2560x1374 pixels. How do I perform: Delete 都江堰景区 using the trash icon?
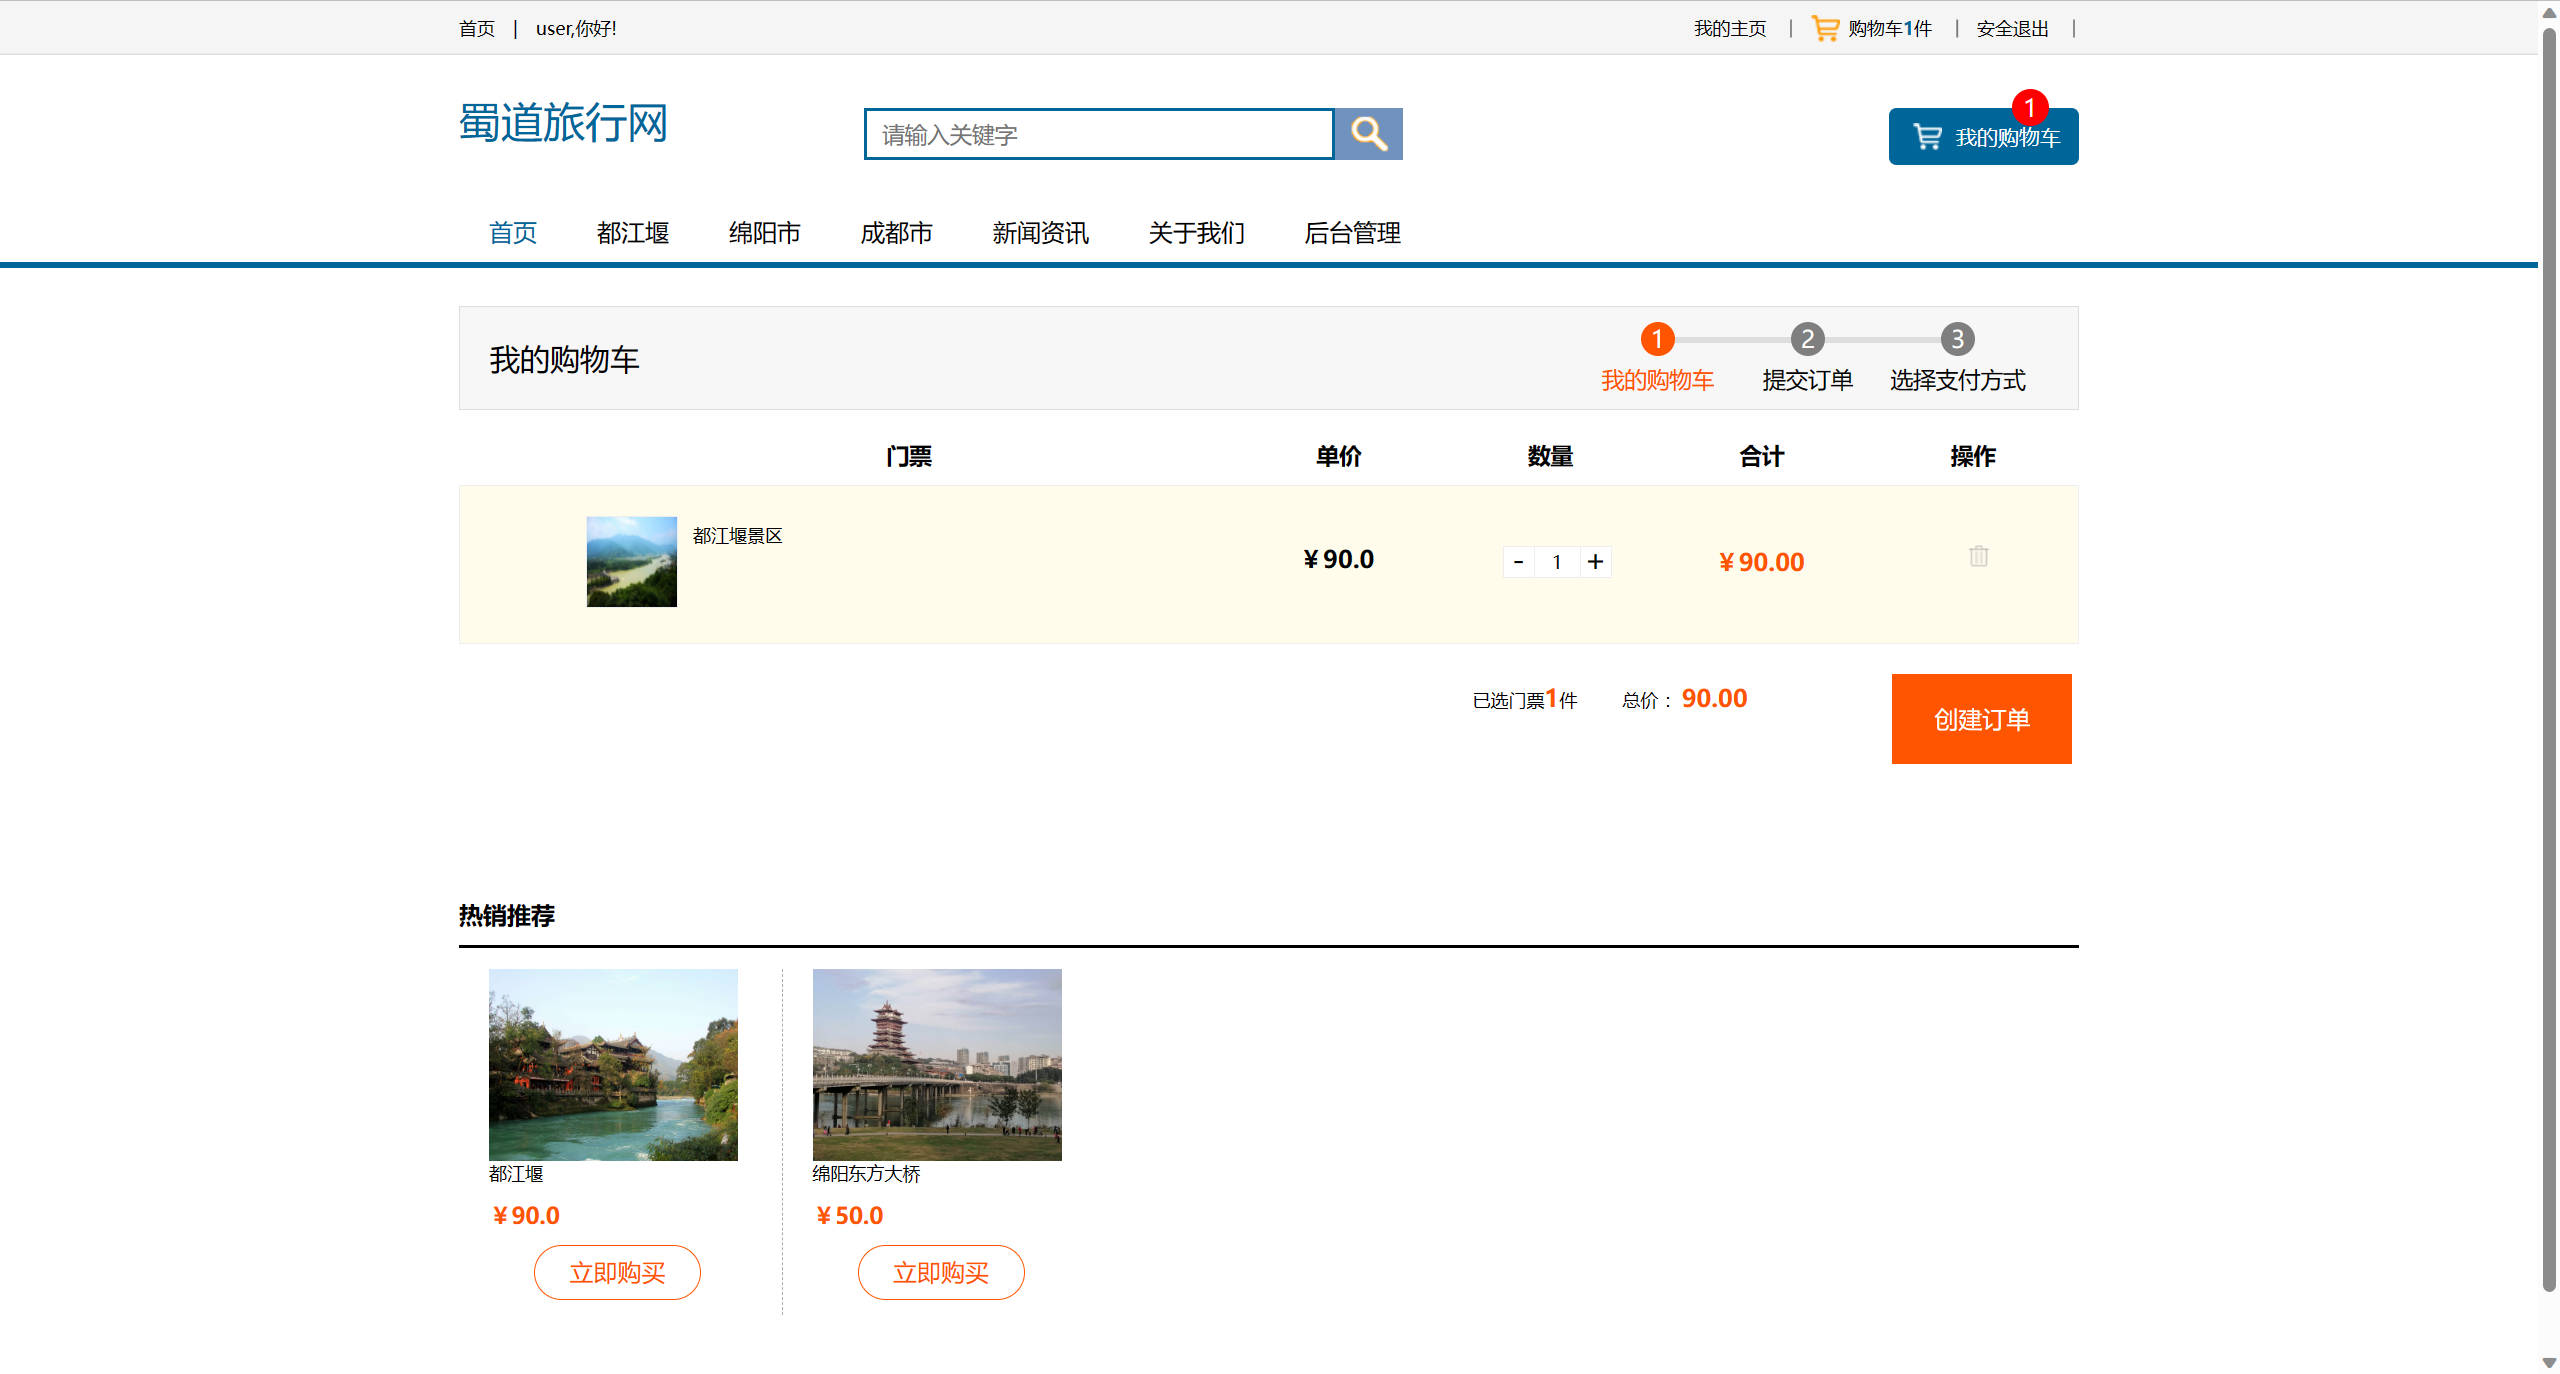pos(1977,556)
